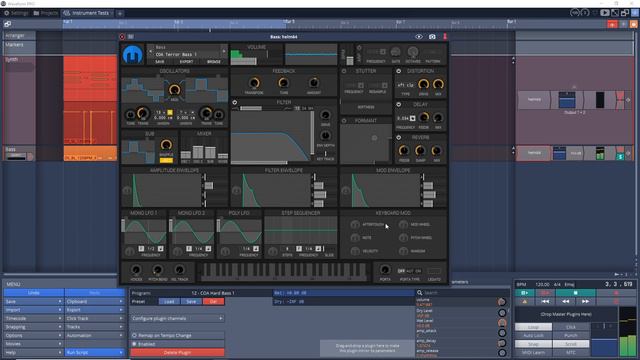Adjust the filter resonance vertical slider

coord(313,136)
